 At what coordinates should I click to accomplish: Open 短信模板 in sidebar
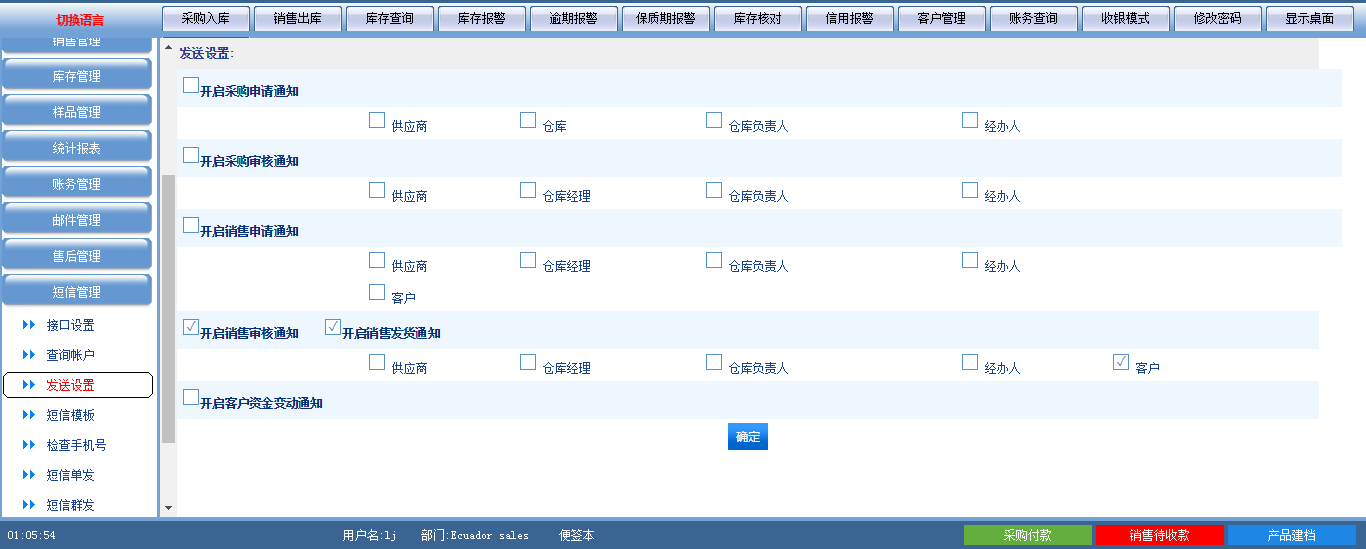pyautogui.click(x=70, y=415)
